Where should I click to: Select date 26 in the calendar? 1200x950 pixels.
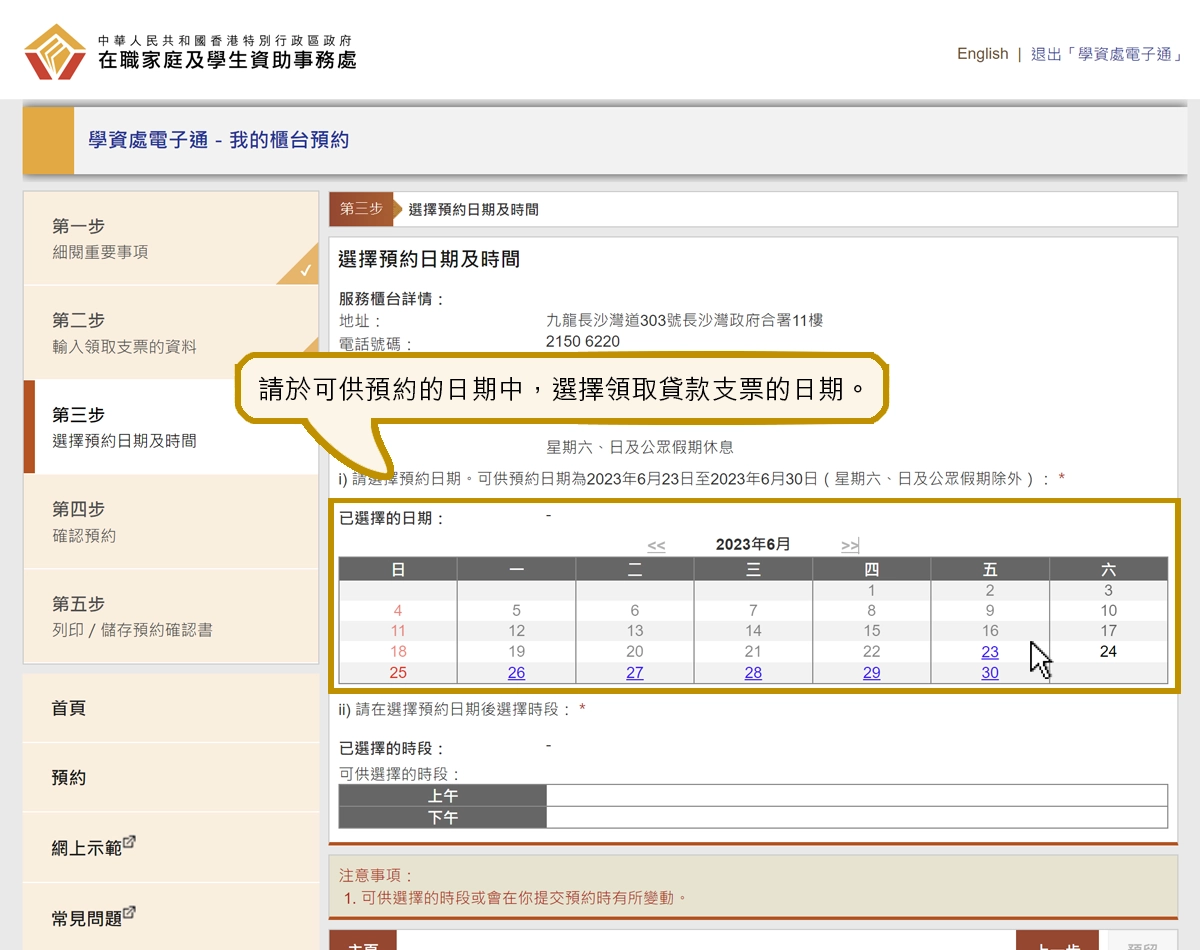516,672
